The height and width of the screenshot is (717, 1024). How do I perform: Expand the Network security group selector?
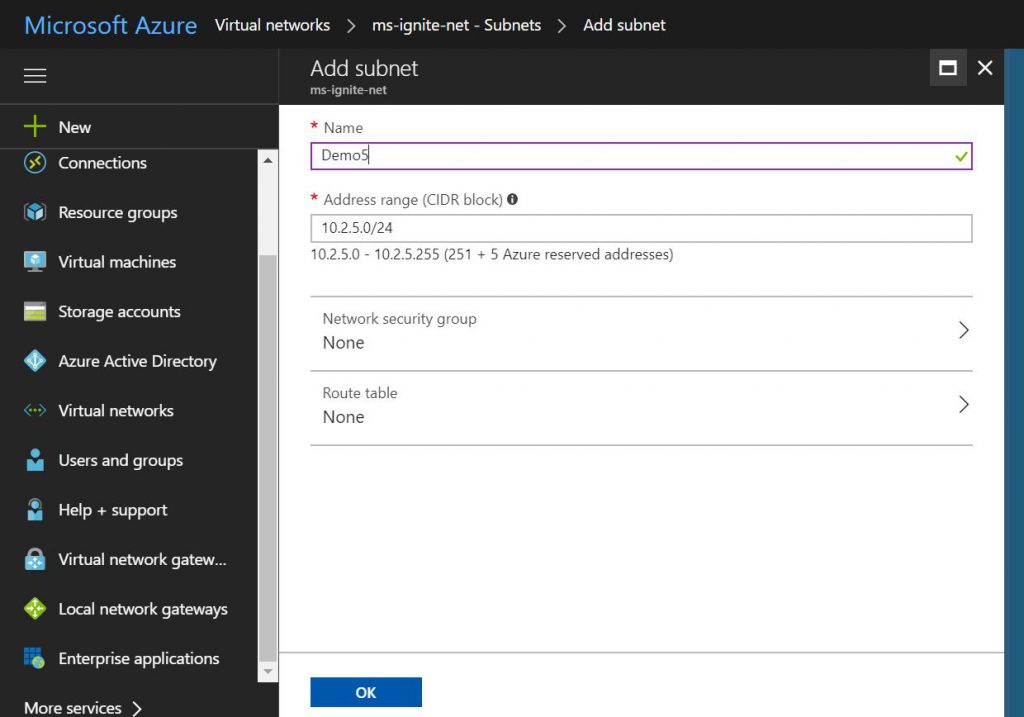641,331
